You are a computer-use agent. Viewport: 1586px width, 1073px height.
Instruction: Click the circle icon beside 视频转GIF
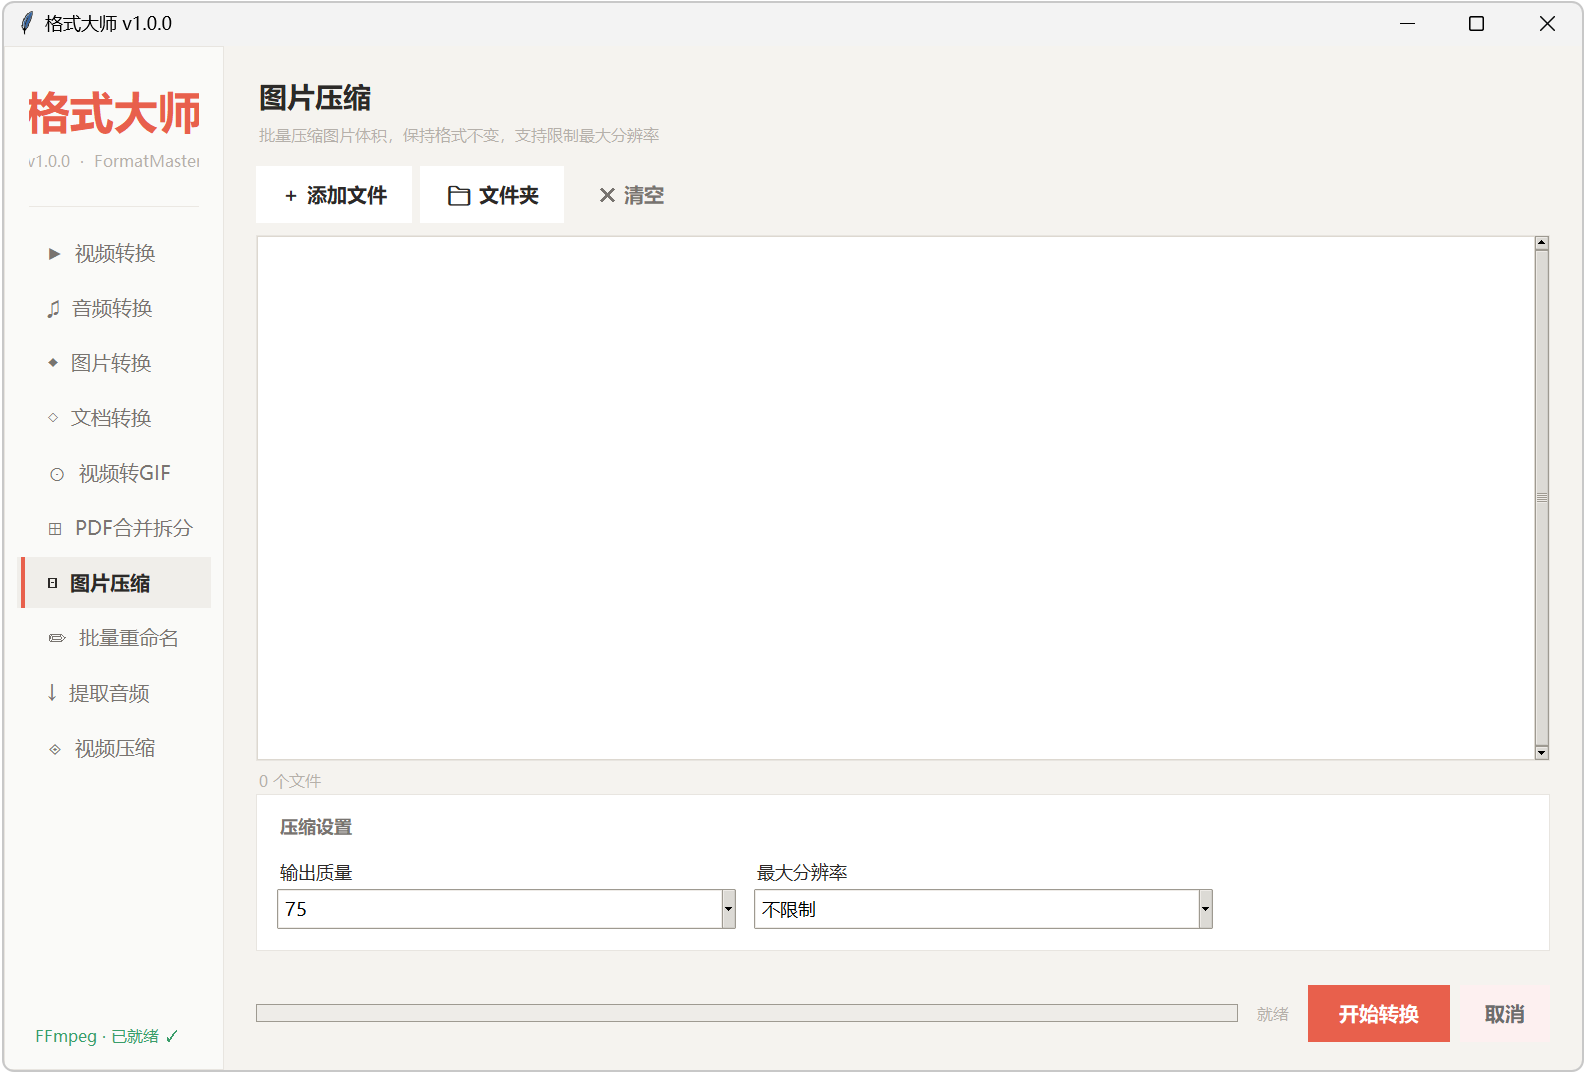tap(57, 474)
